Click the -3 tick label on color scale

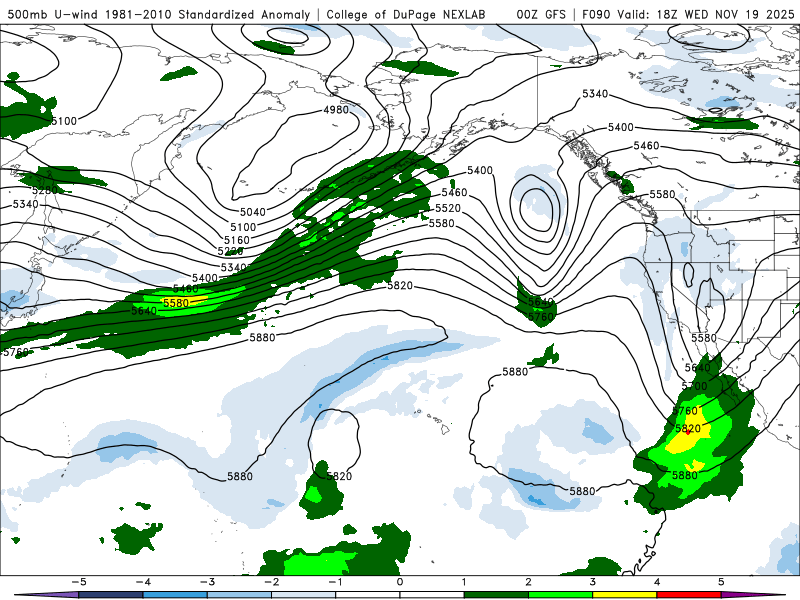207,582
